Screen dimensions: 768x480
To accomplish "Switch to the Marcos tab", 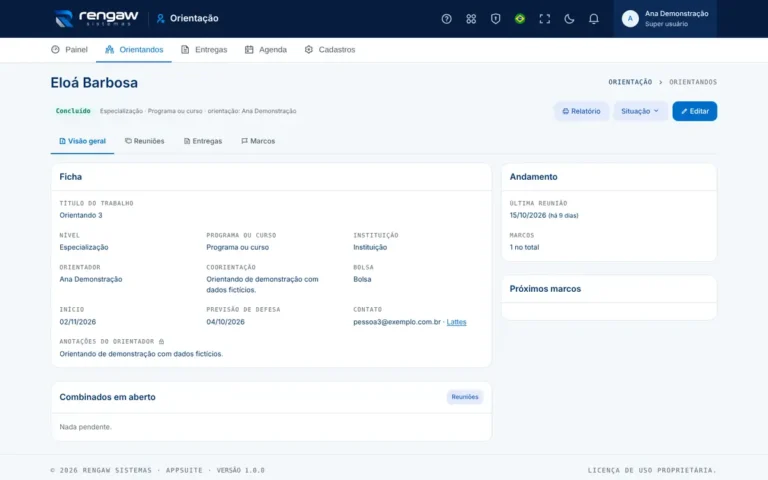I will tap(258, 141).
